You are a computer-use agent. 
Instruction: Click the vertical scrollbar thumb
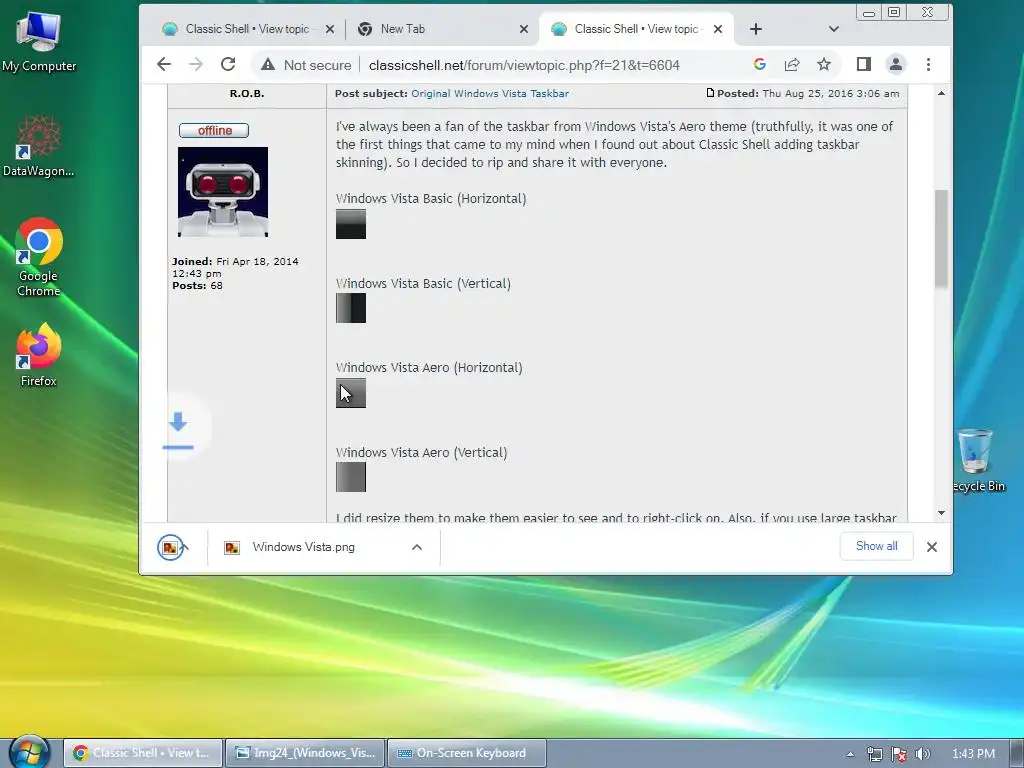[941, 239]
